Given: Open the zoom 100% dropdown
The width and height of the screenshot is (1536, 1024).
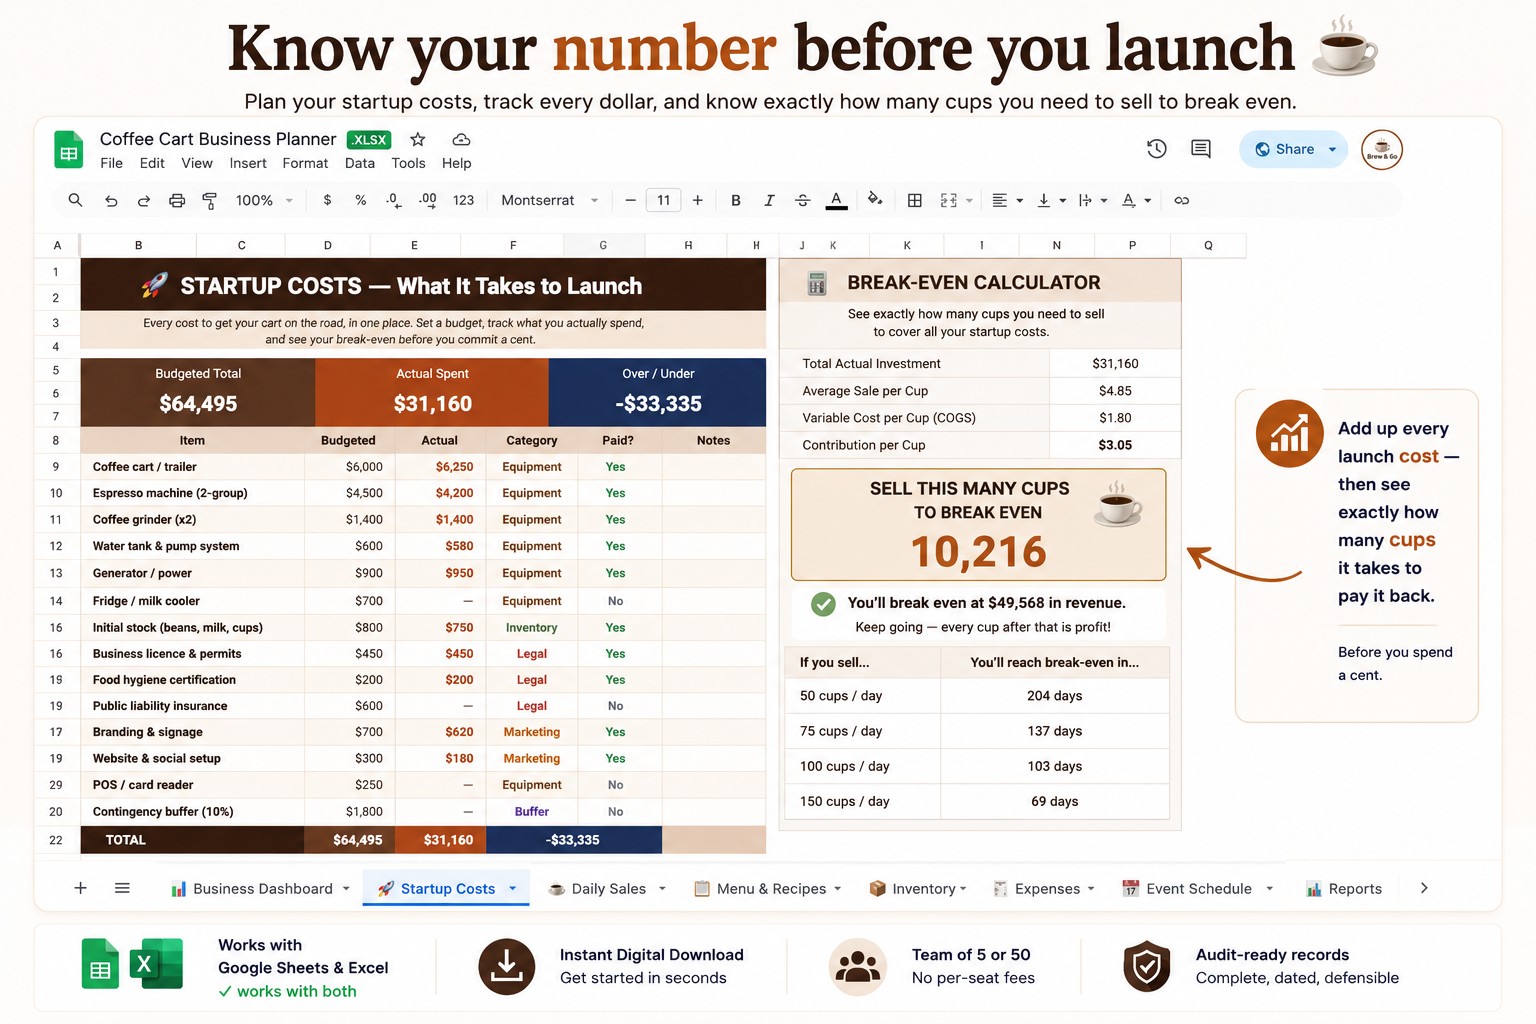Looking at the screenshot, I should point(264,200).
